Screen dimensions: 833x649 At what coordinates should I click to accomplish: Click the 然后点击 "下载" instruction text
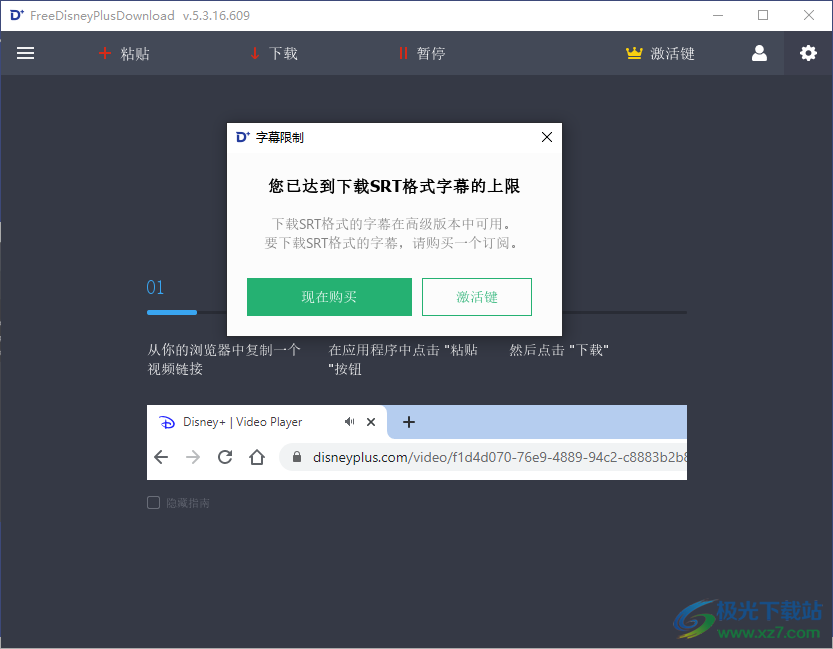tap(559, 350)
